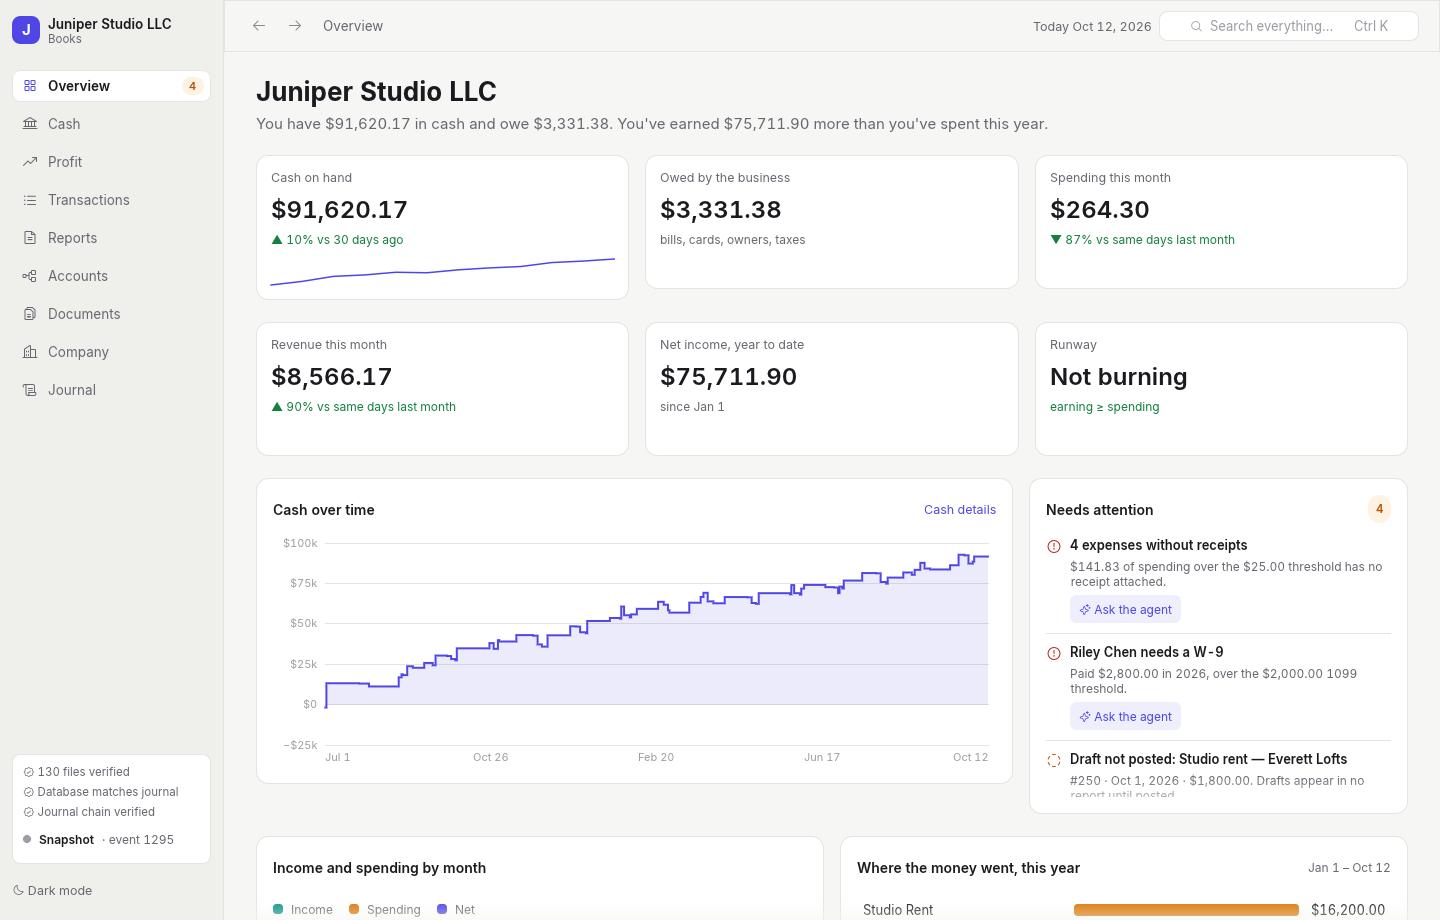Click the Ctrl K shortcut hint

[1371, 26]
